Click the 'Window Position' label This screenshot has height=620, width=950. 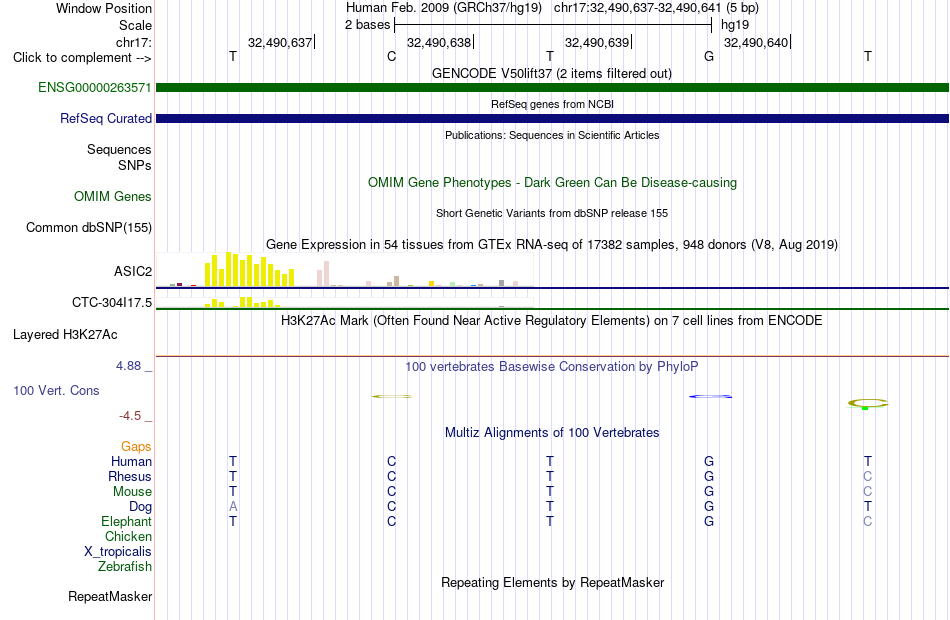(x=104, y=8)
